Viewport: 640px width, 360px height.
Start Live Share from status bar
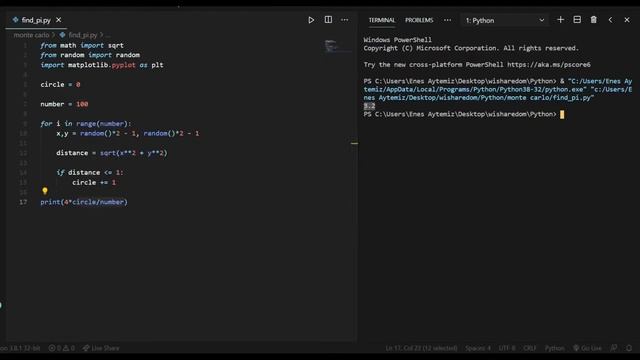click(x=101, y=348)
